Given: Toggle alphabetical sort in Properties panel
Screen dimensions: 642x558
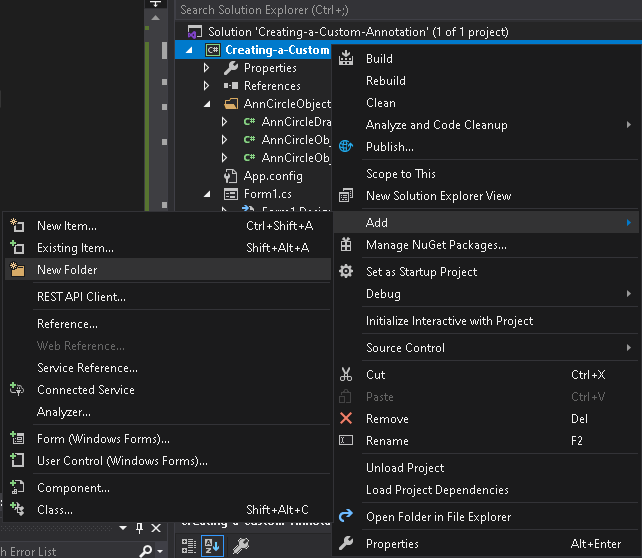Looking at the screenshot, I should [214, 545].
